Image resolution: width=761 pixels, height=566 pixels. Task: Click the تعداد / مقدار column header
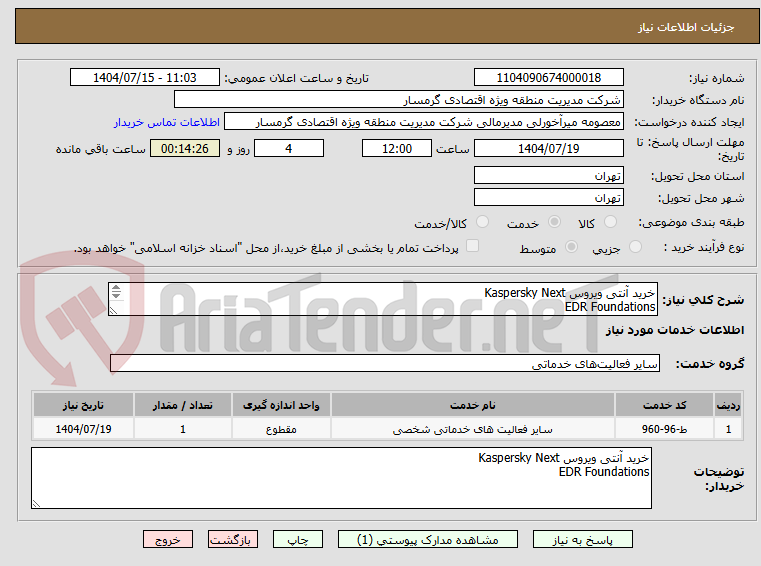182,405
